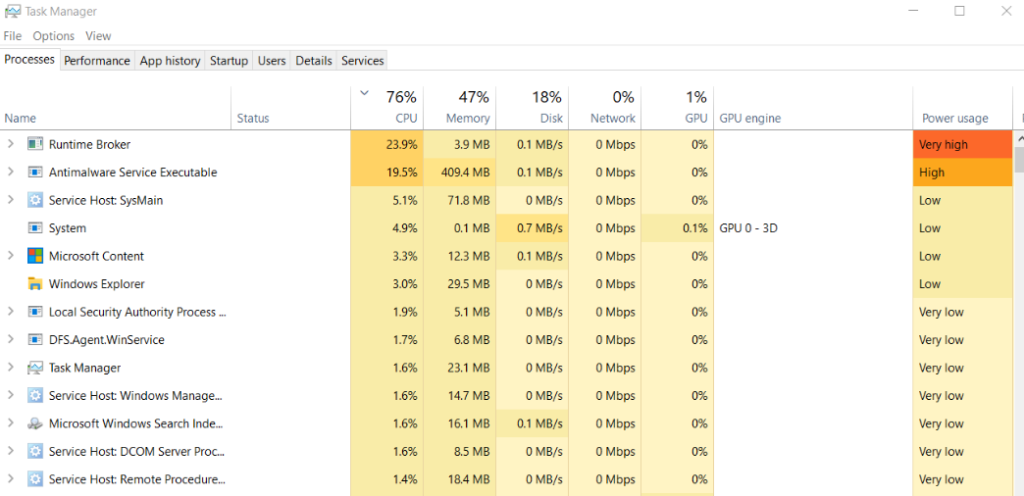
Task: Switch to the Performance tab
Action: coord(97,61)
